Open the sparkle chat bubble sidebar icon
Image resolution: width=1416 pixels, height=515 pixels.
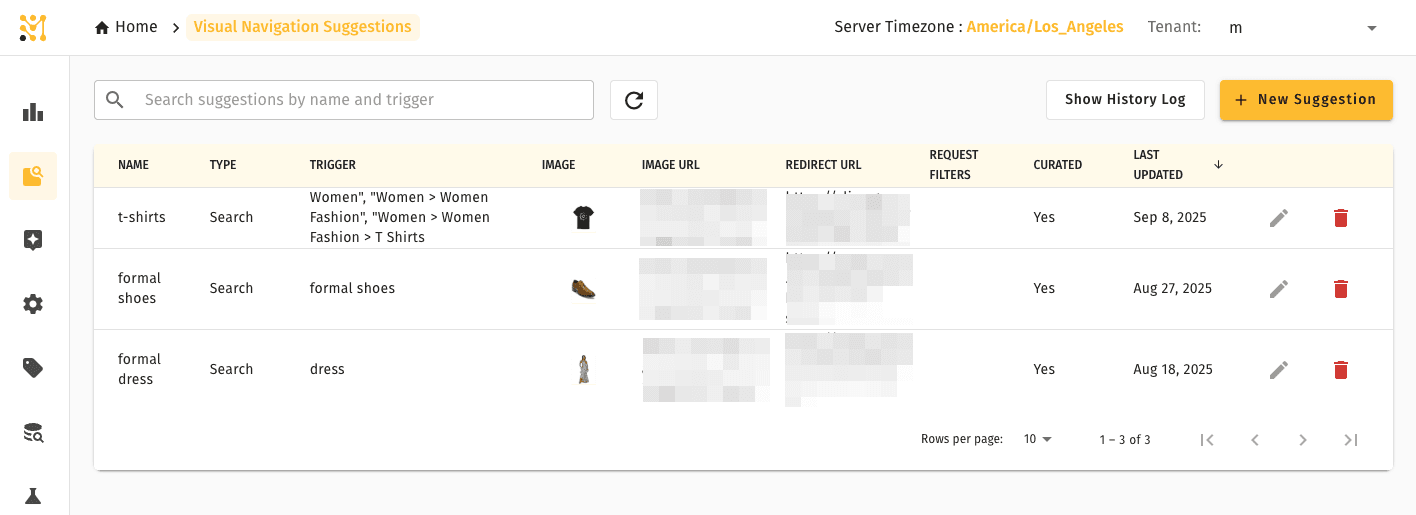point(33,240)
